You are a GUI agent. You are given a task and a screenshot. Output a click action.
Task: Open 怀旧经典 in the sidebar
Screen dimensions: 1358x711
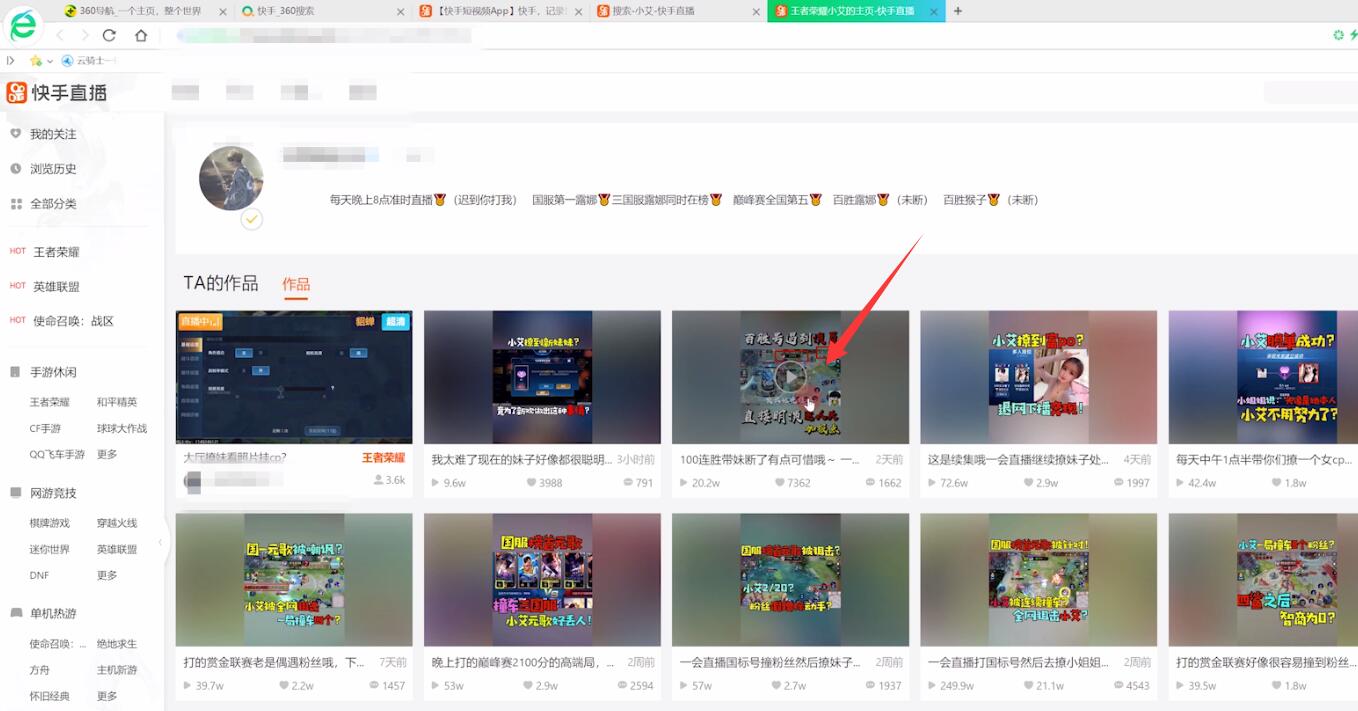(x=50, y=696)
